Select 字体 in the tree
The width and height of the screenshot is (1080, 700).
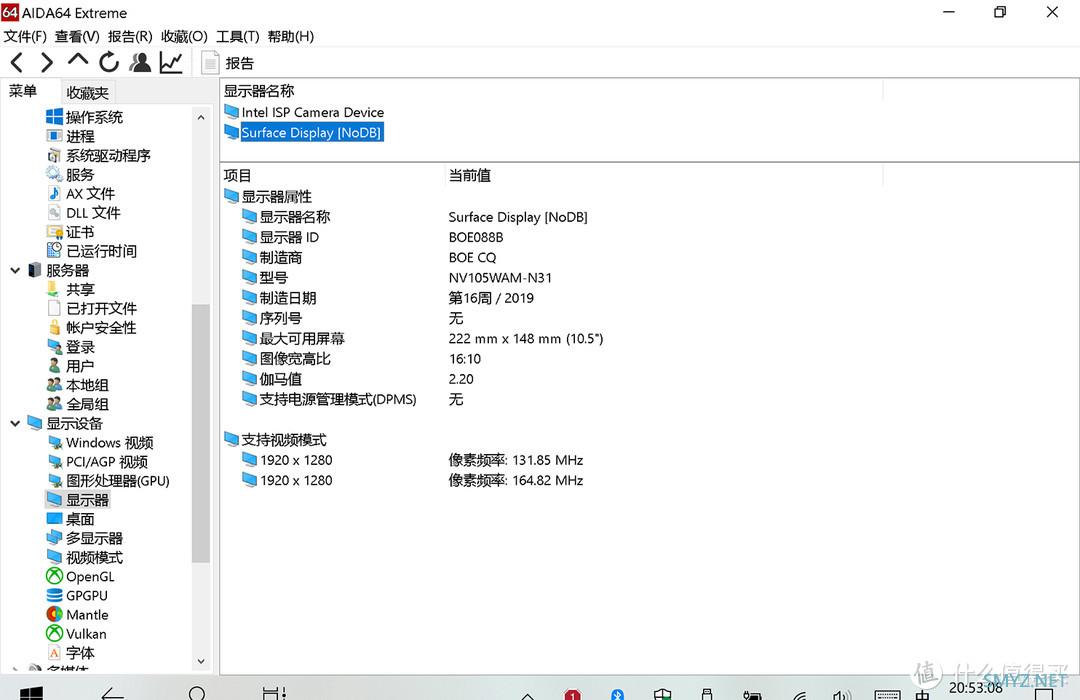coord(70,652)
